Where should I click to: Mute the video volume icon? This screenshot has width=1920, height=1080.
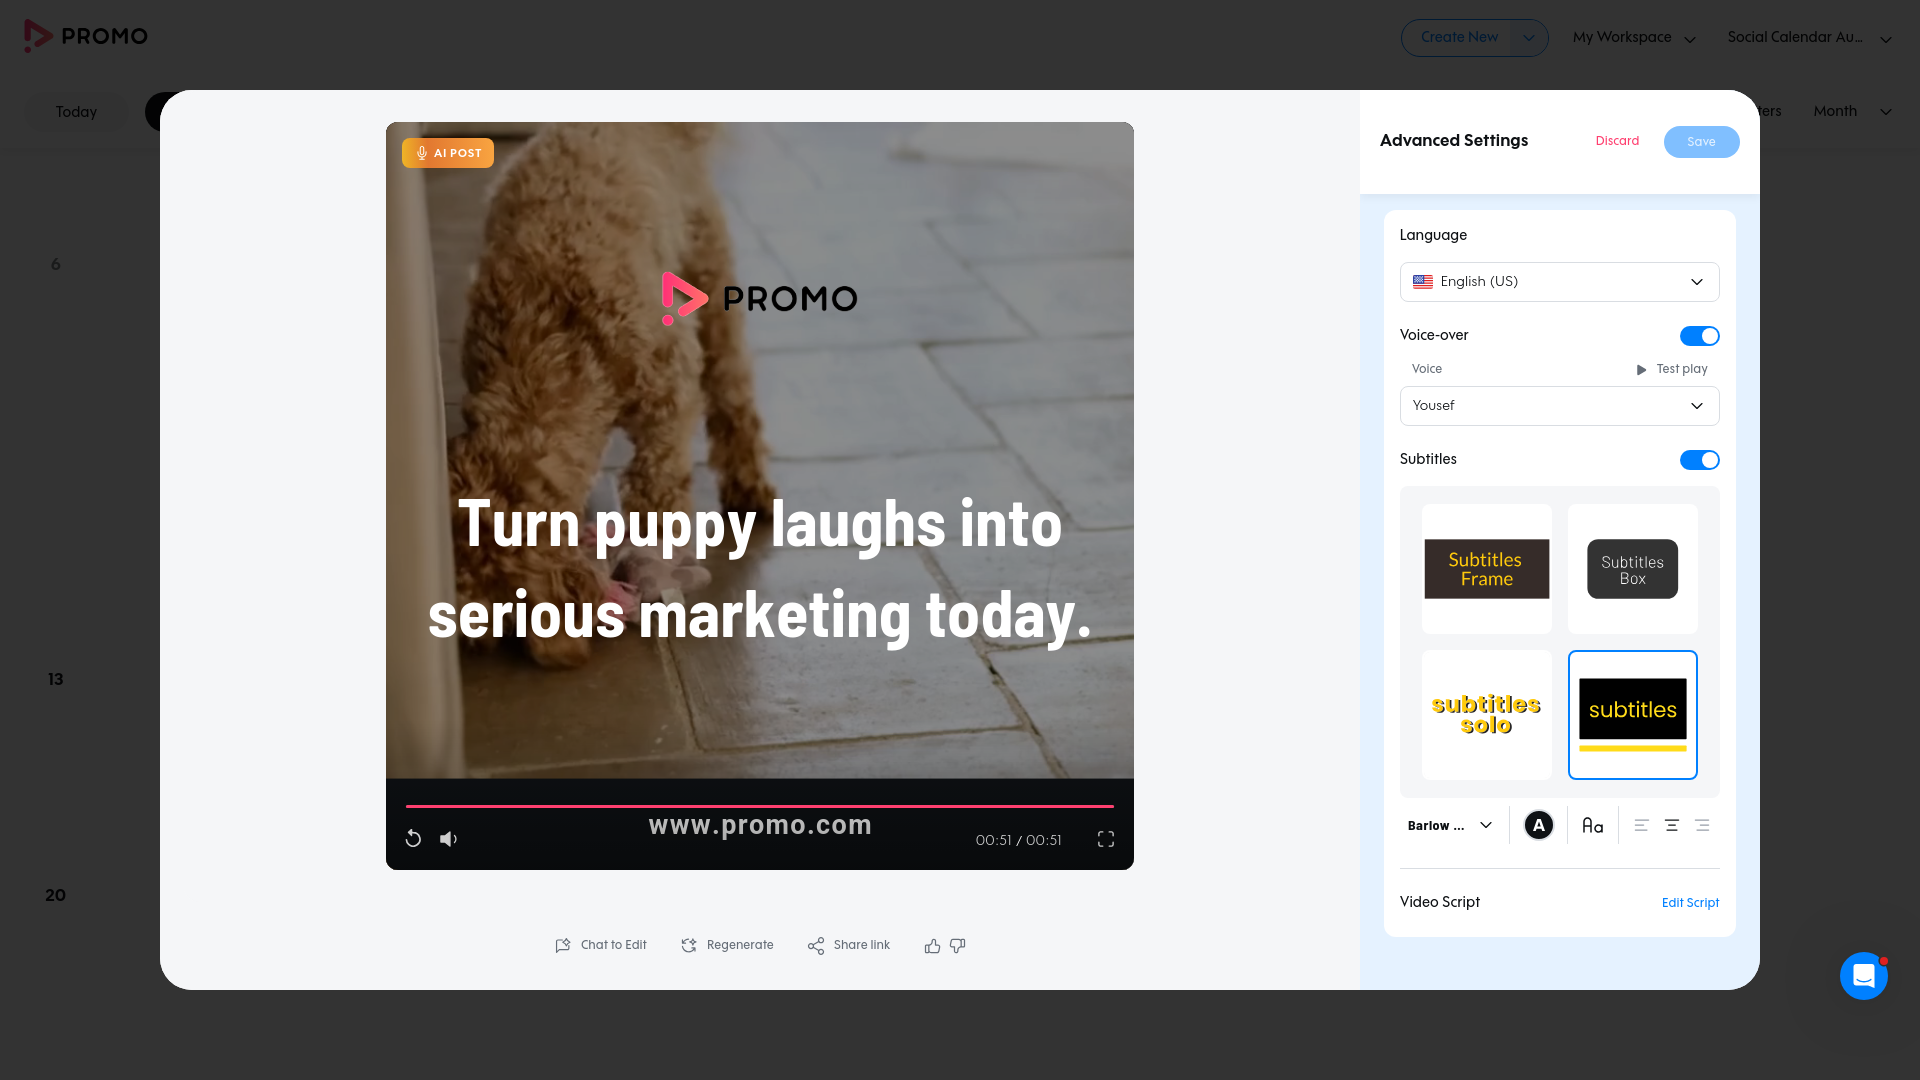click(x=448, y=839)
